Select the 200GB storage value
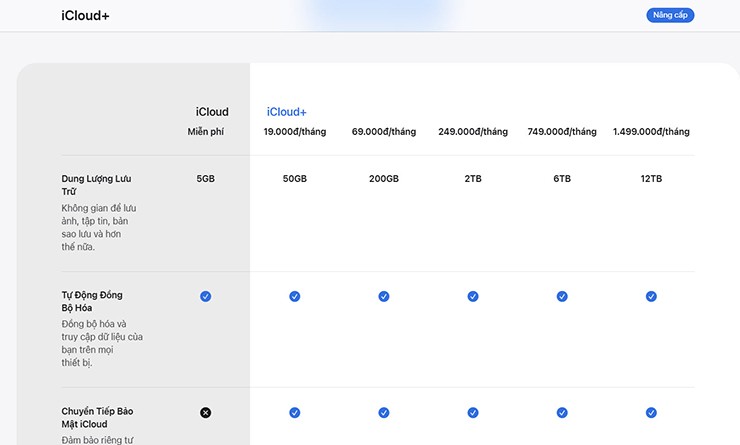Image resolution: width=740 pixels, height=445 pixels. coord(384,179)
